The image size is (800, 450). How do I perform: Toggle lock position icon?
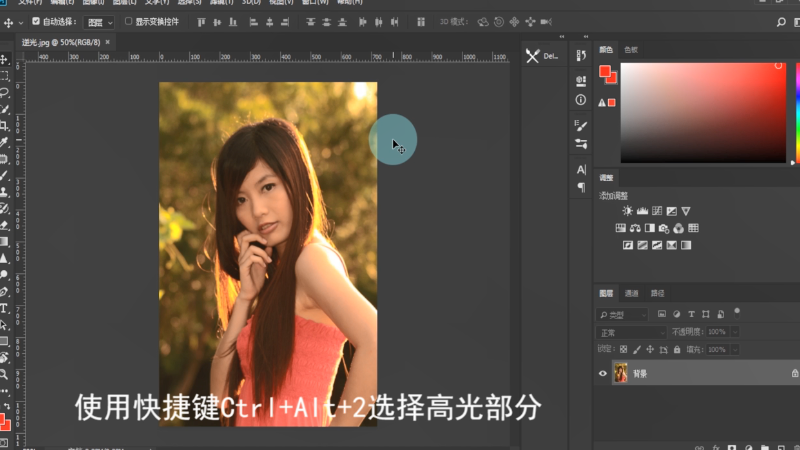[x=650, y=349]
